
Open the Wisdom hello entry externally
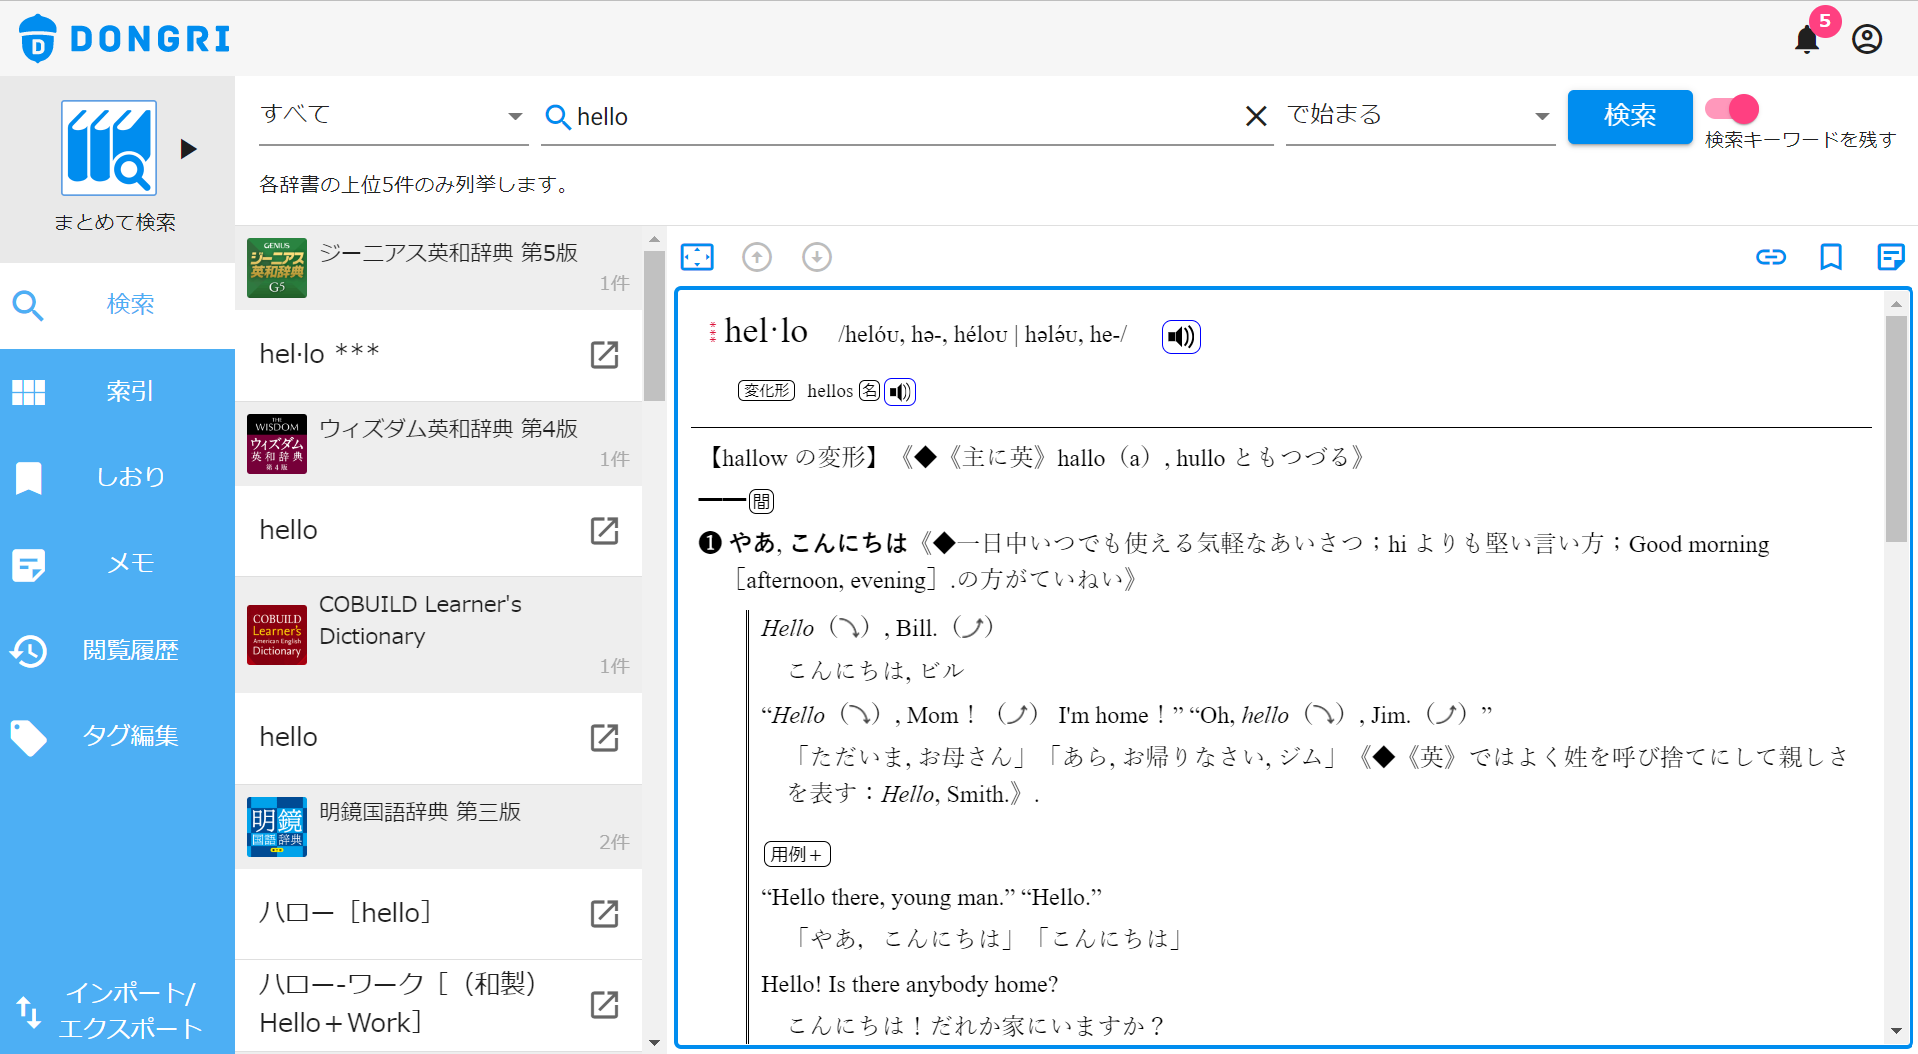click(x=605, y=531)
